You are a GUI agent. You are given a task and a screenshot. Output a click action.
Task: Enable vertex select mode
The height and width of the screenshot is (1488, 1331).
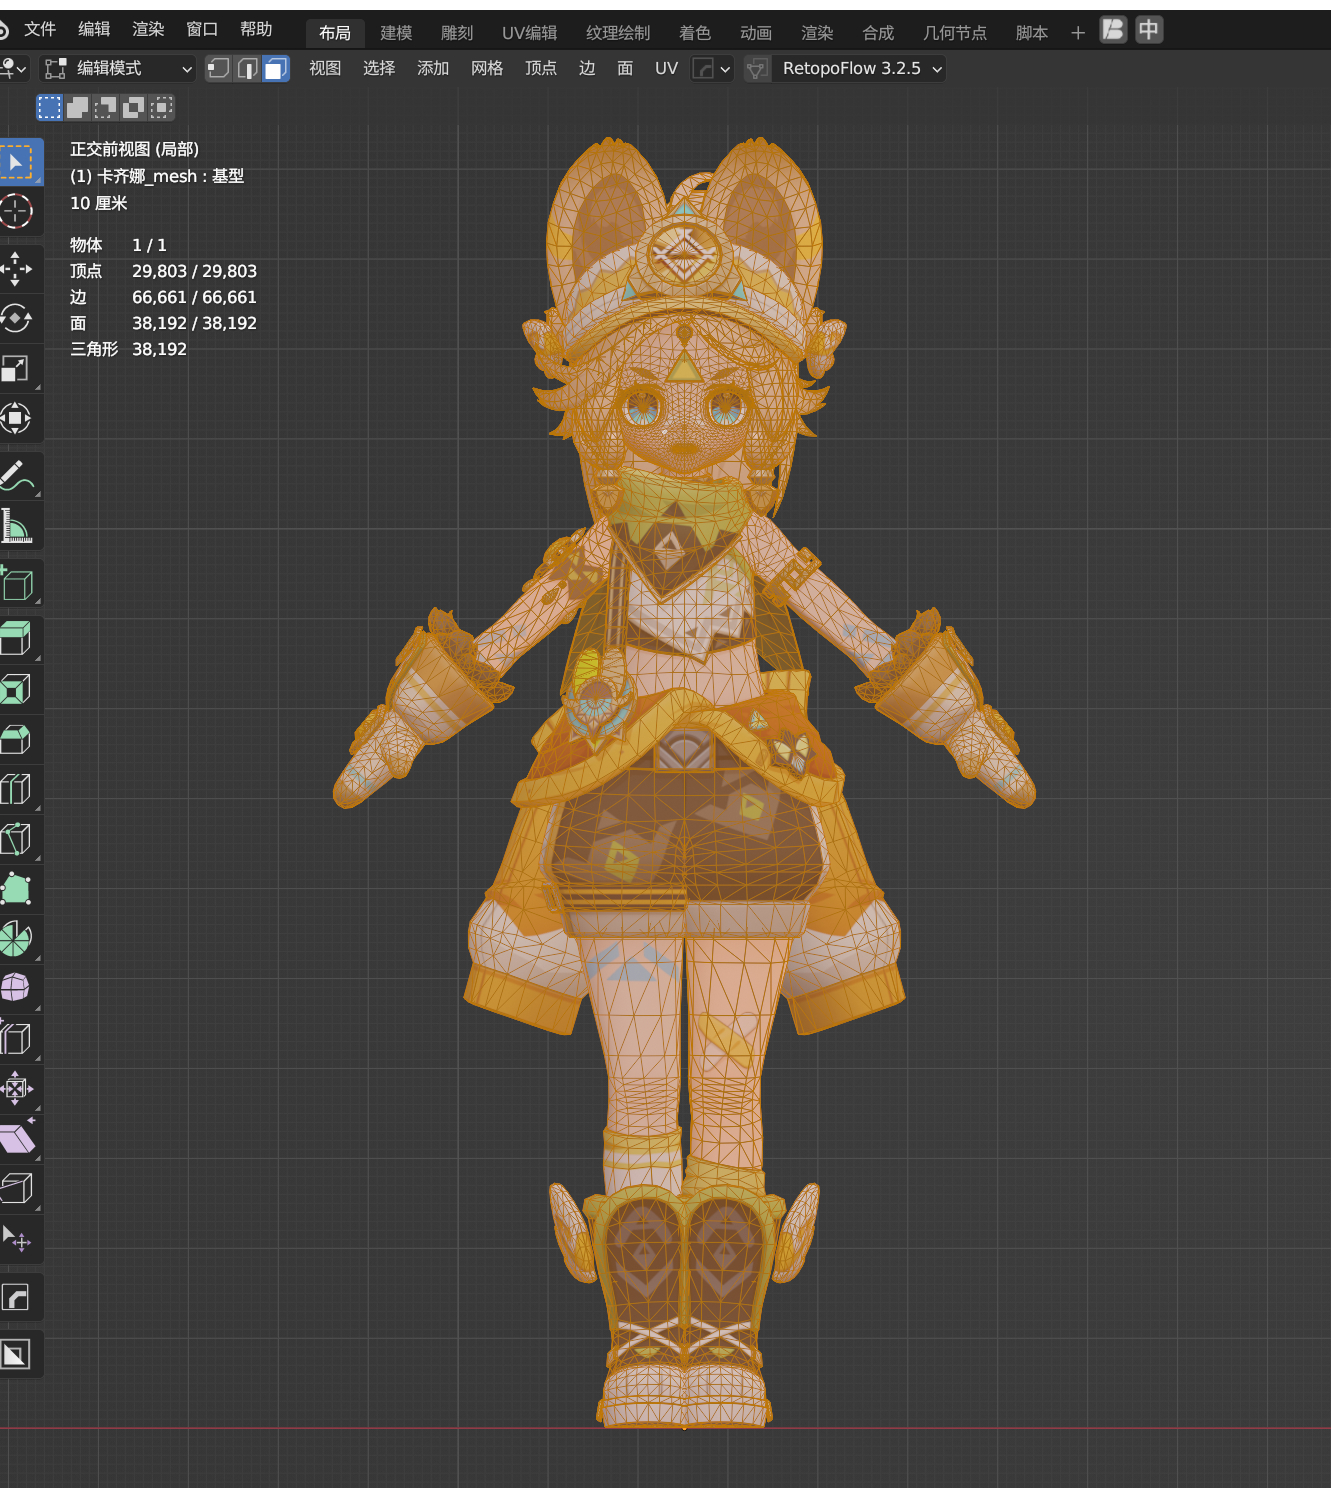(219, 69)
